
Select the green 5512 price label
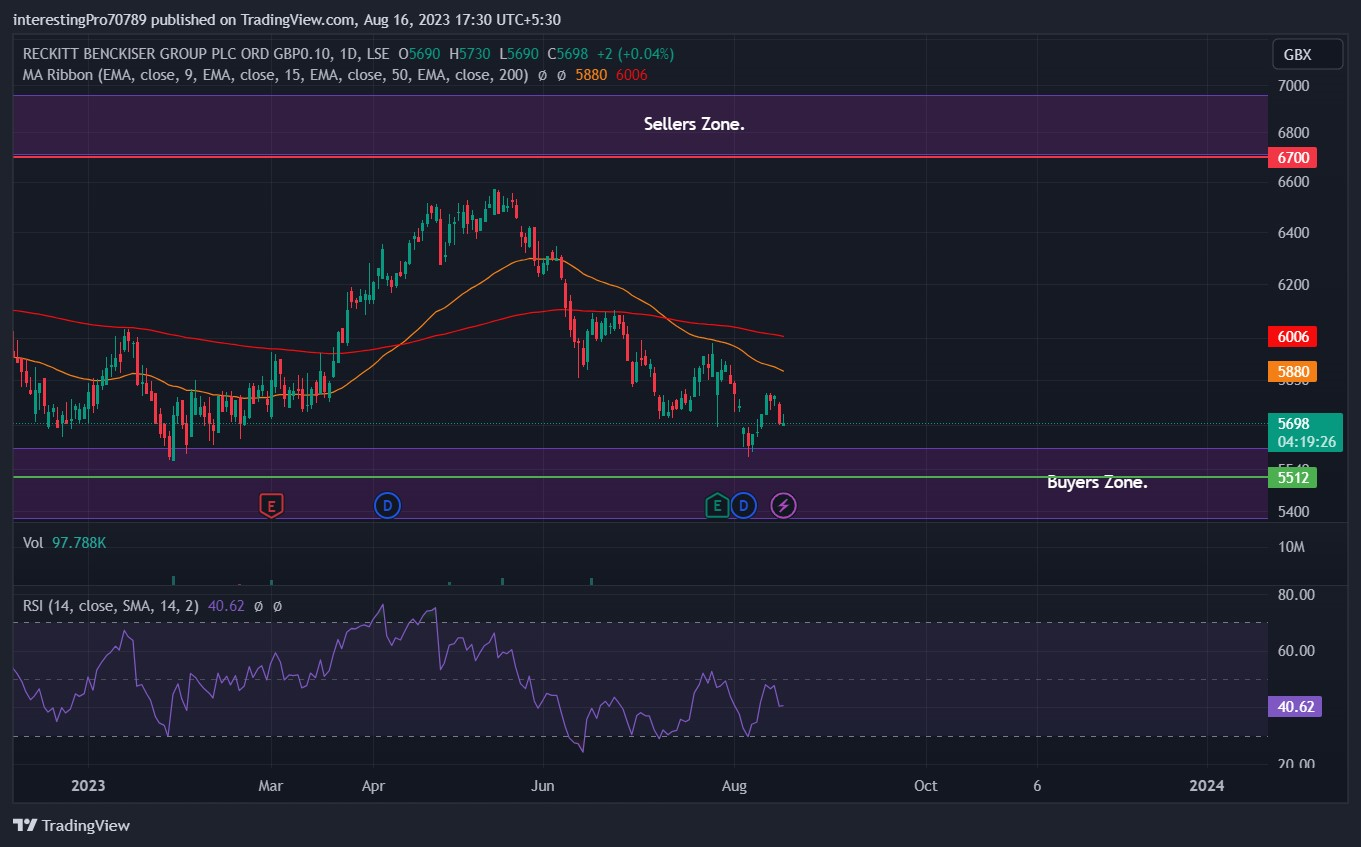pos(1293,478)
